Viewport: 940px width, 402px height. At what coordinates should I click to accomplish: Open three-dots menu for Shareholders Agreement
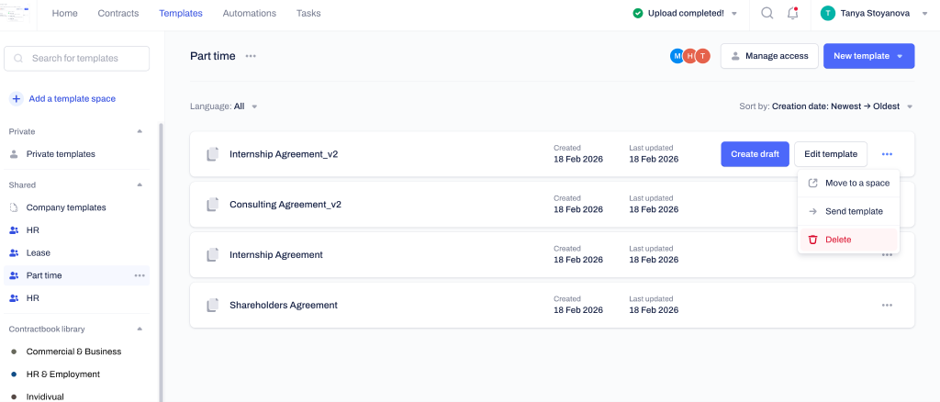(x=887, y=305)
